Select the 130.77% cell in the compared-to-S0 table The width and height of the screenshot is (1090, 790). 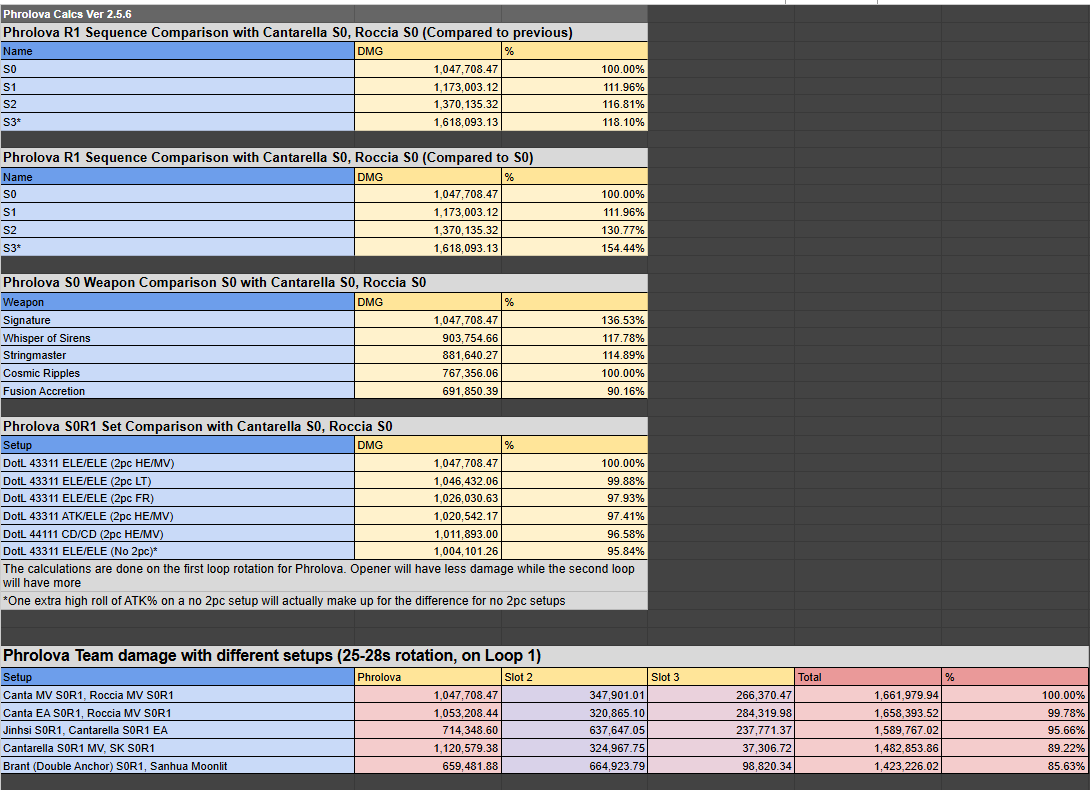coord(575,230)
